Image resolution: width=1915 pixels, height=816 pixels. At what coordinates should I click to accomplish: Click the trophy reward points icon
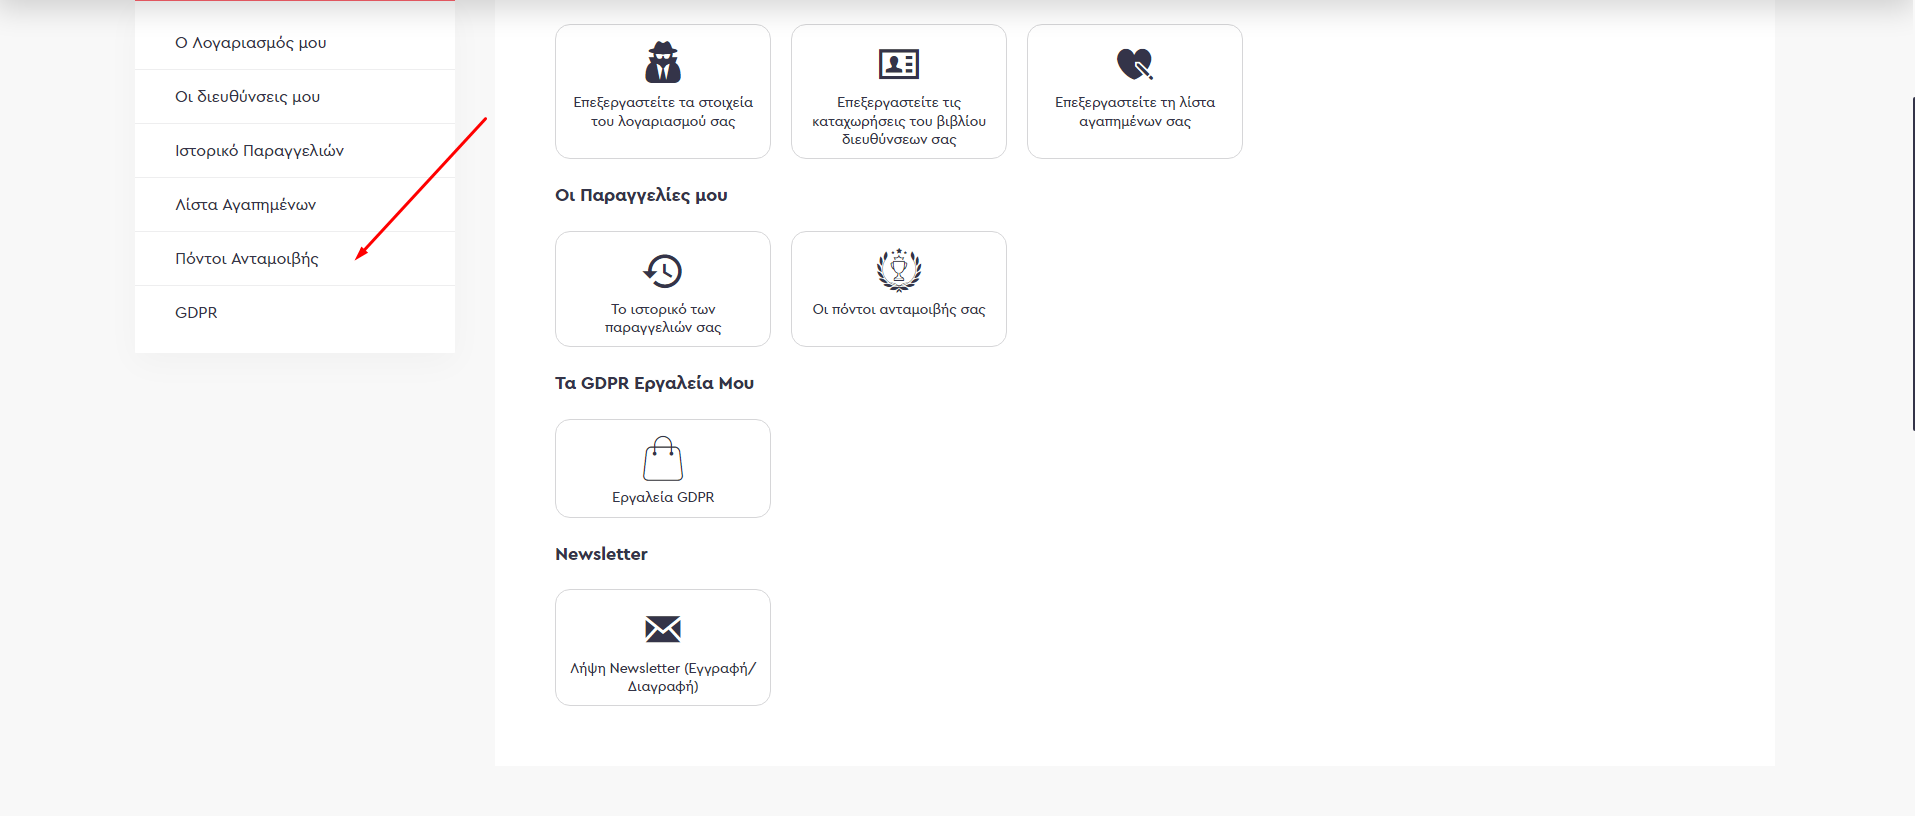pyautogui.click(x=898, y=270)
